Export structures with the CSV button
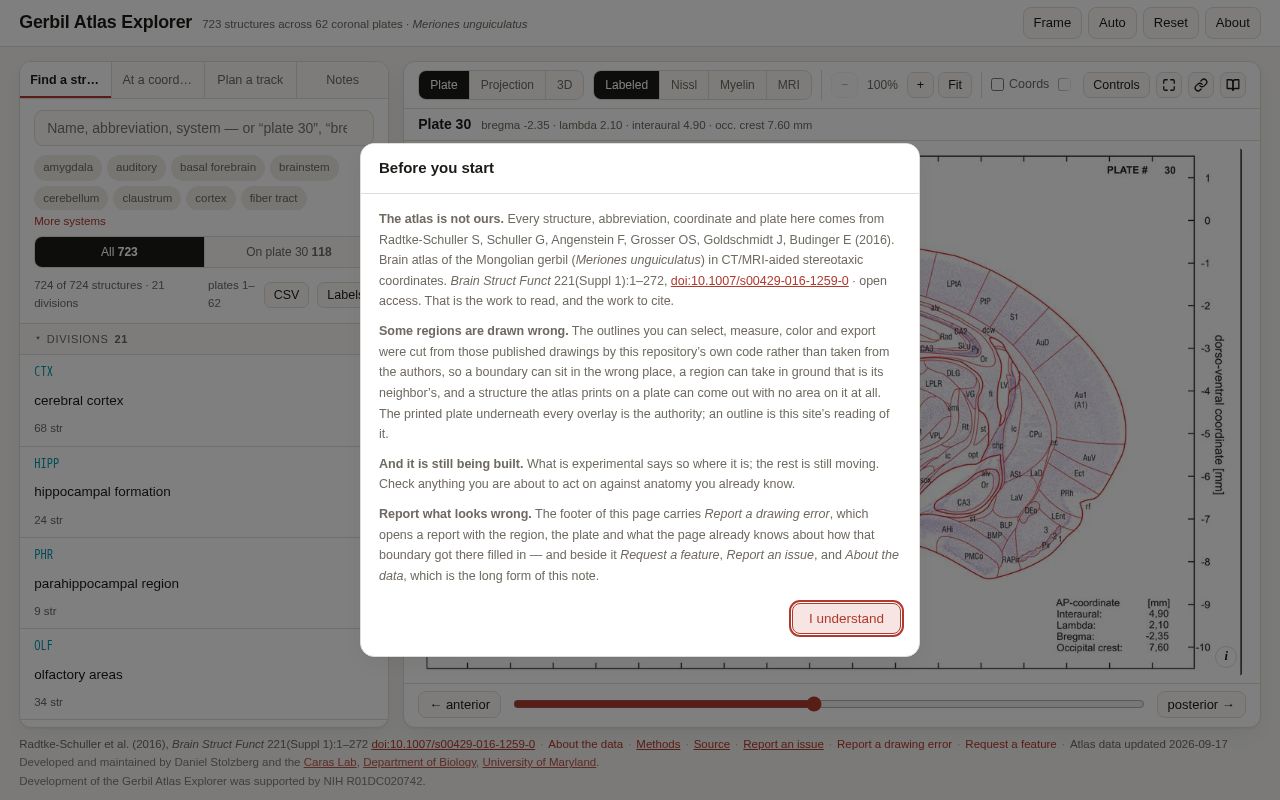The image size is (1280, 800). (x=286, y=295)
